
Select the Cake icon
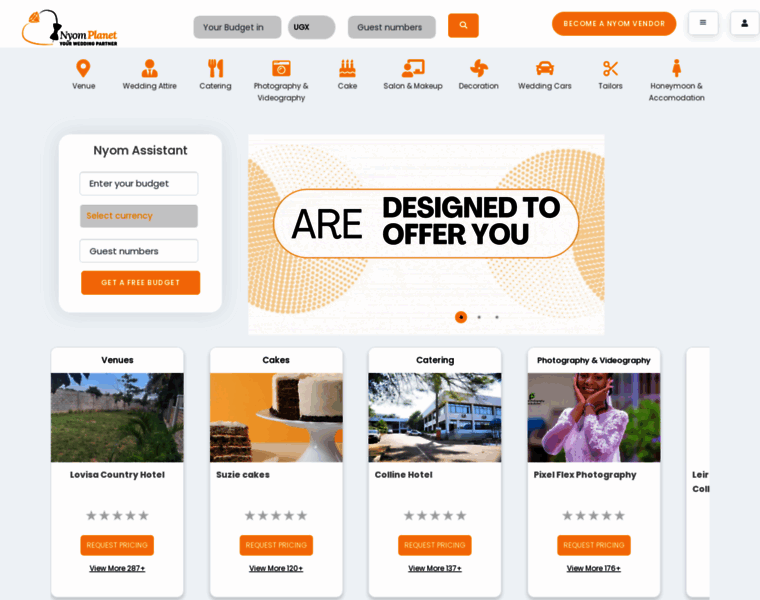(x=347, y=68)
